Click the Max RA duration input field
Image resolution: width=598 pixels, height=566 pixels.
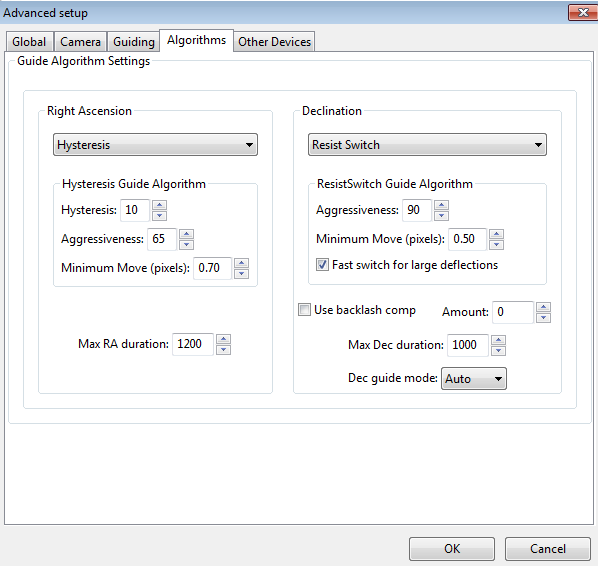point(193,344)
